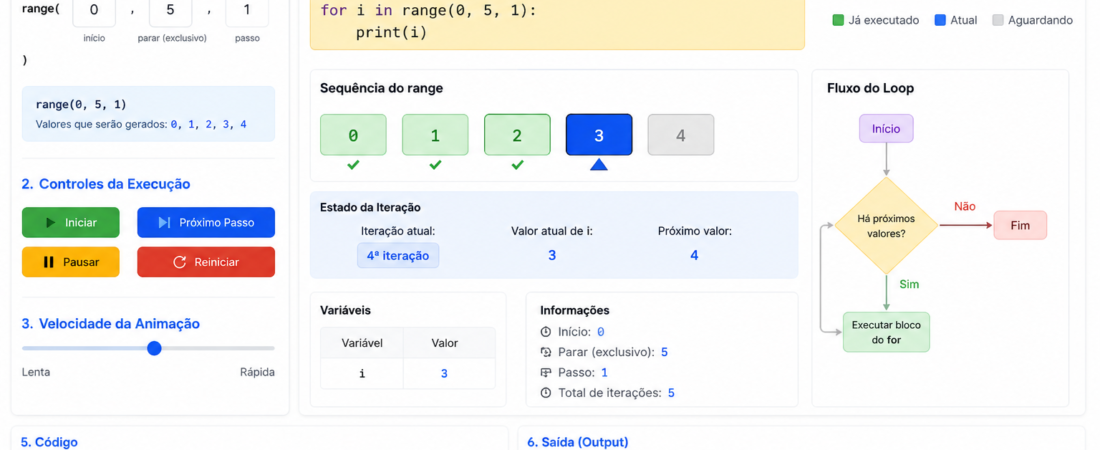
Task: Click the Fluxo do Loop heading
Action: coord(870,88)
